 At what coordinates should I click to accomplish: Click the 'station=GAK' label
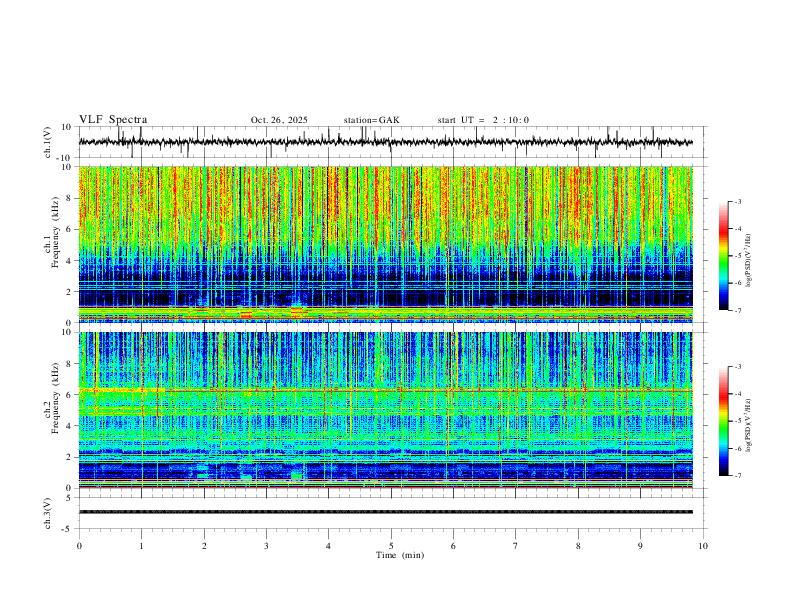(x=371, y=120)
